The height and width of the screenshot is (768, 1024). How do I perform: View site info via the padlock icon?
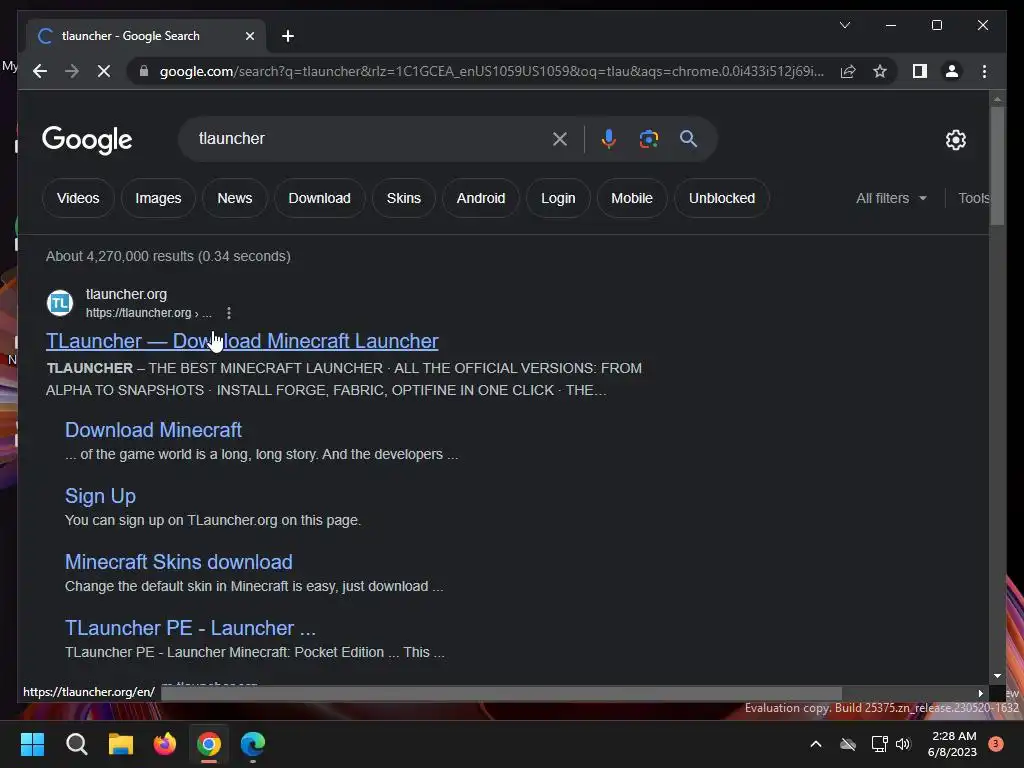click(144, 71)
